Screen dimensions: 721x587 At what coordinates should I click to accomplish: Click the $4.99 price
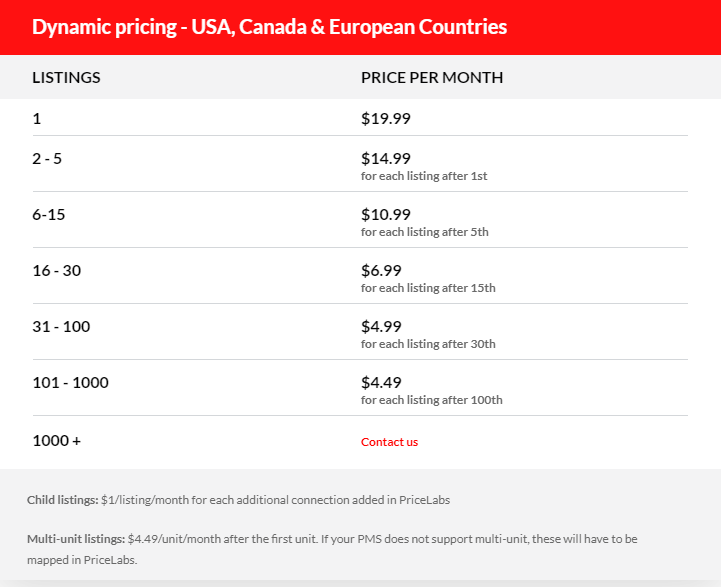pos(381,326)
